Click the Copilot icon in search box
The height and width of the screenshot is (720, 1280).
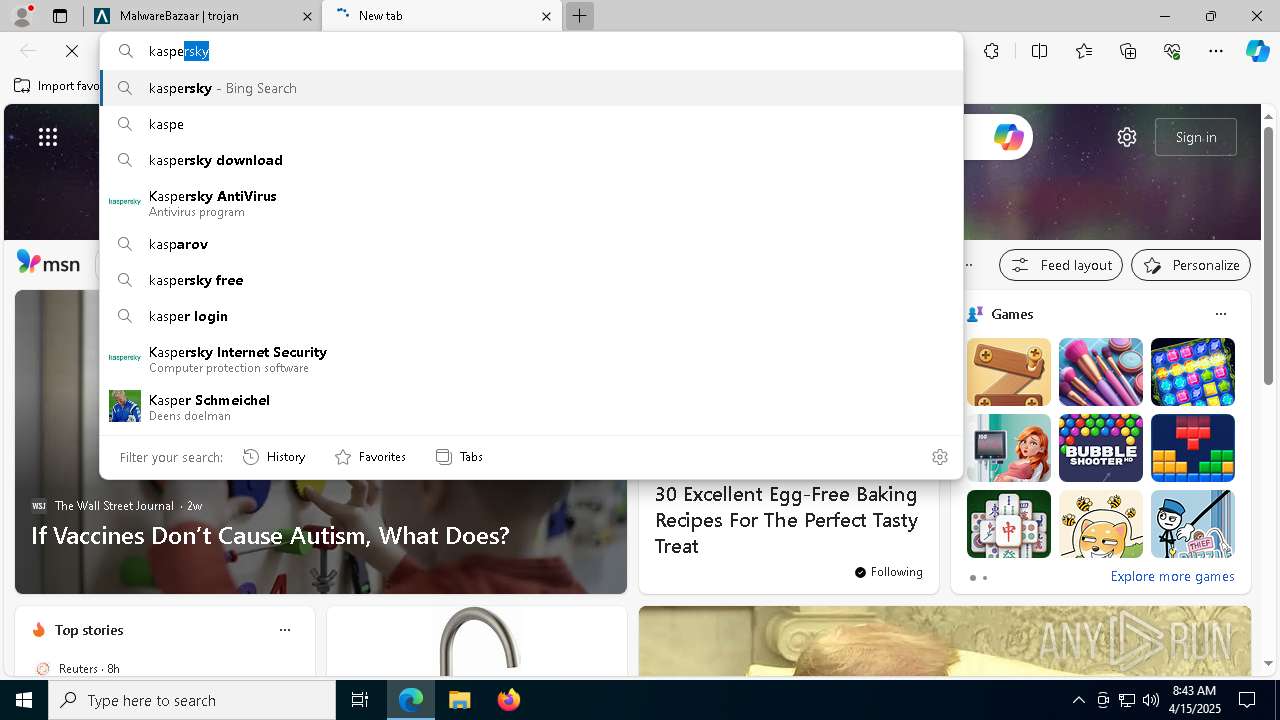coord(1008,137)
